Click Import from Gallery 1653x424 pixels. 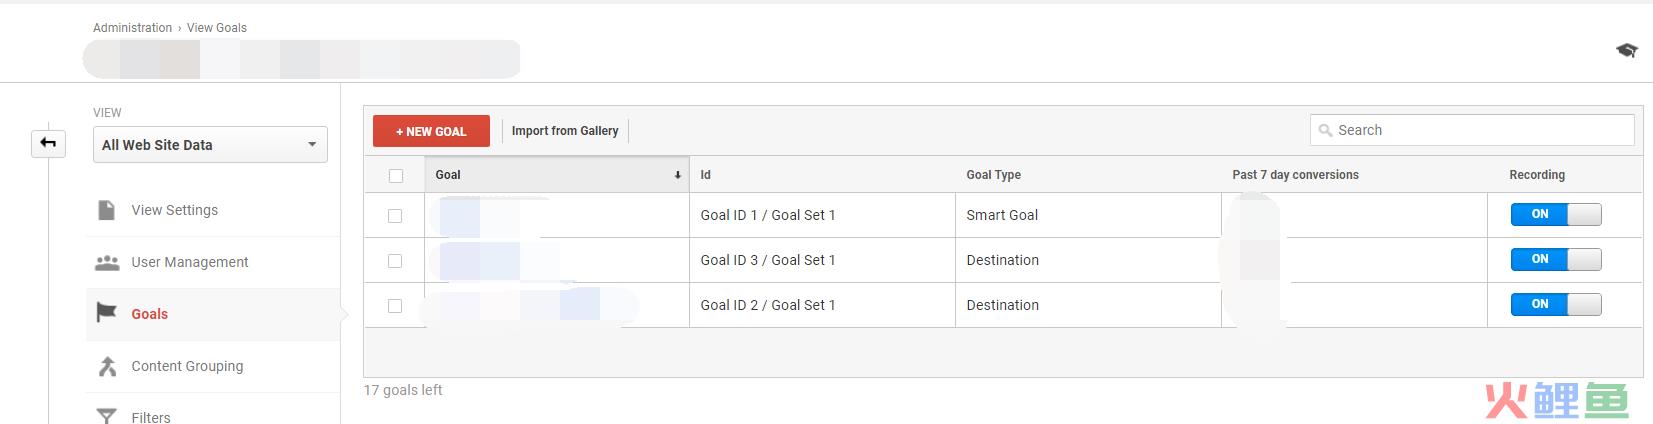coord(565,131)
